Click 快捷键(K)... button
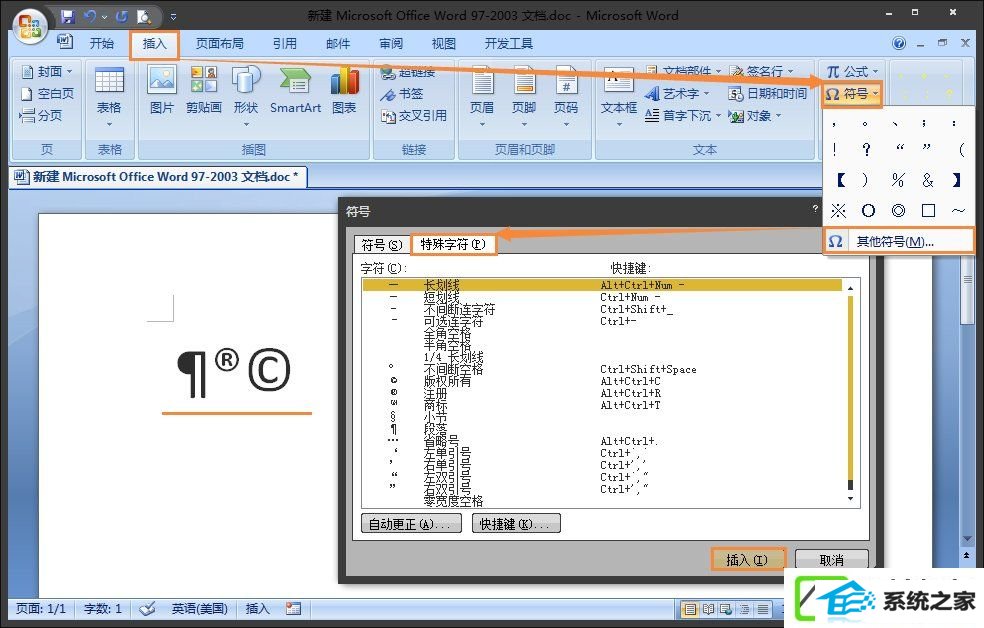Image resolution: width=984 pixels, height=628 pixels. pyautogui.click(x=516, y=523)
